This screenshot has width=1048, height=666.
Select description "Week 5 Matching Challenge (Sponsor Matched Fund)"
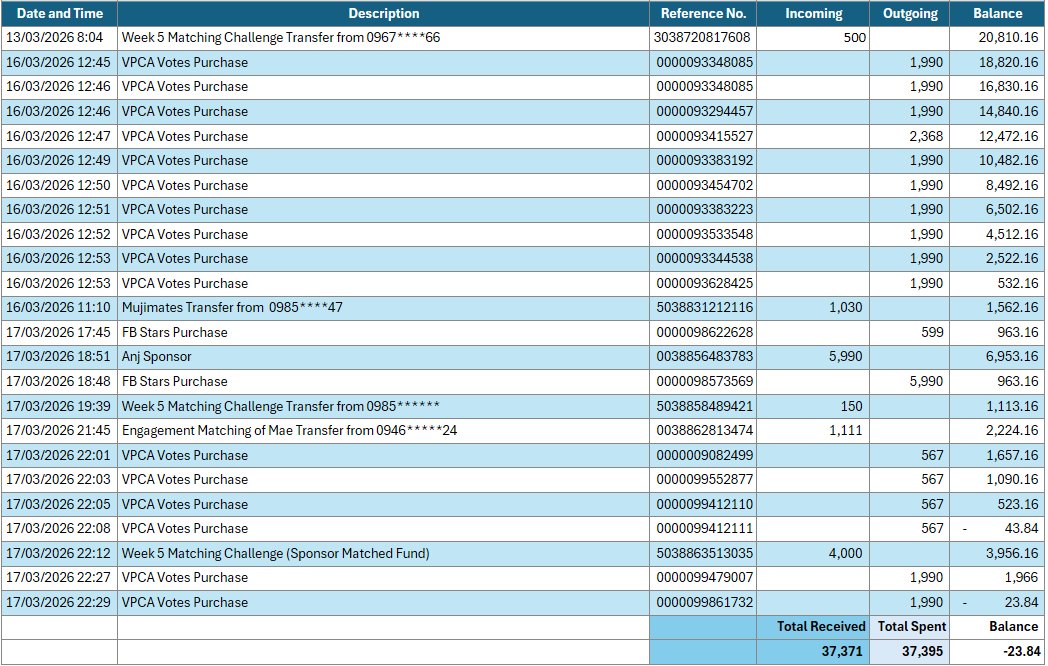click(275, 553)
